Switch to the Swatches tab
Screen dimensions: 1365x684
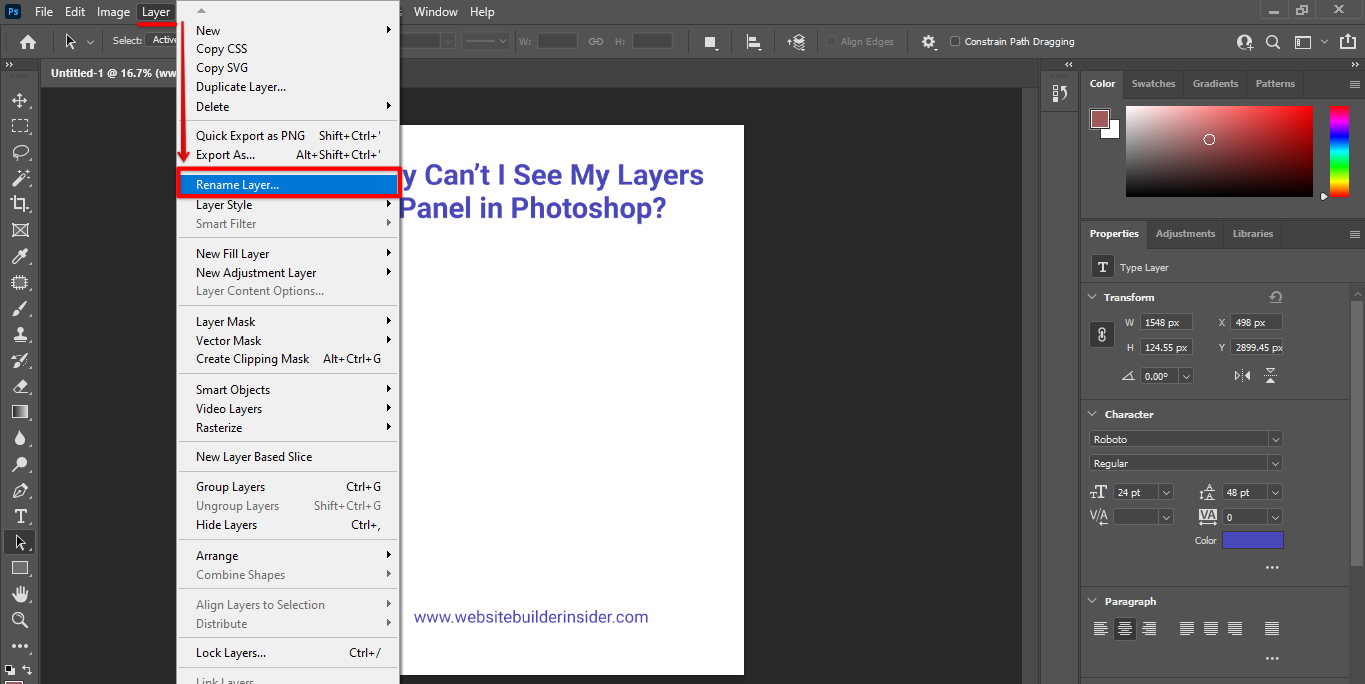1153,84
